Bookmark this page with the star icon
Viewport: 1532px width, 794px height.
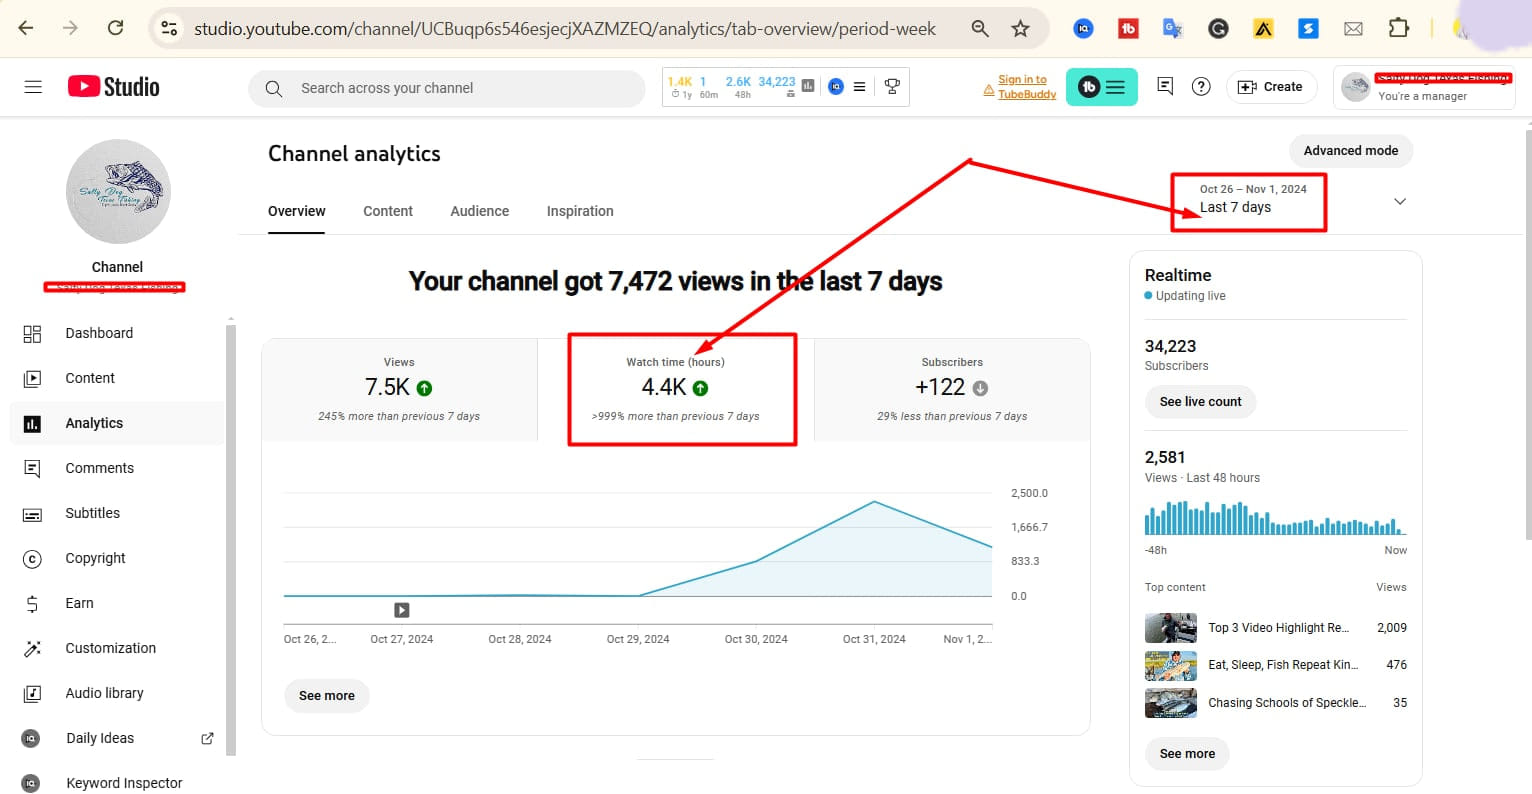[1020, 29]
